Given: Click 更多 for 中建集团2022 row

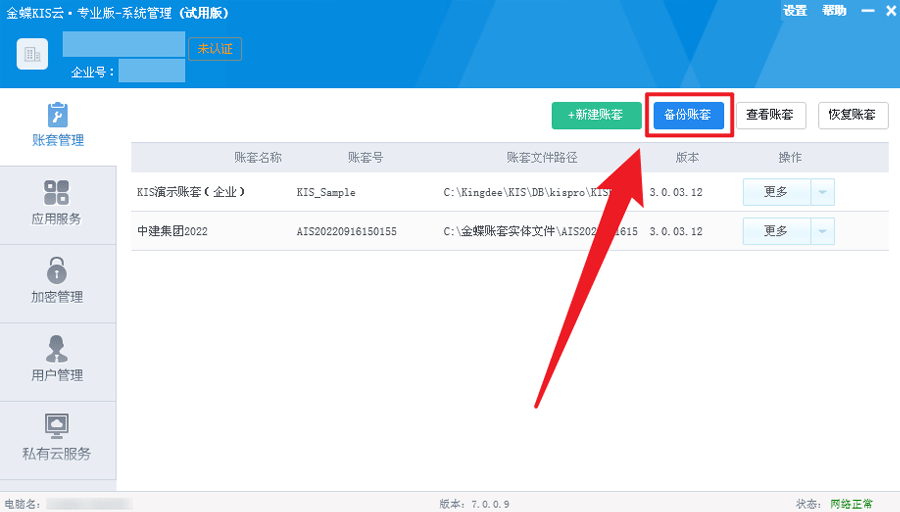Looking at the screenshot, I should point(777,231).
